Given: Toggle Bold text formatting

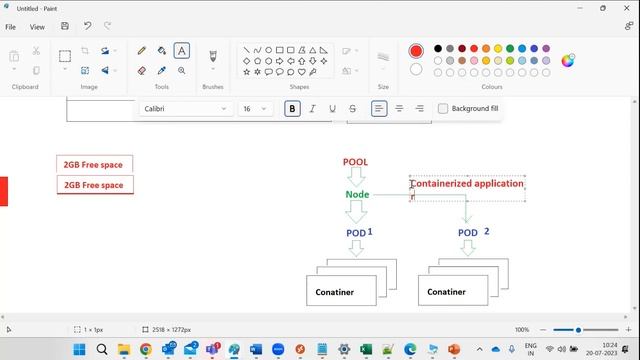Looking at the screenshot, I should (x=292, y=109).
